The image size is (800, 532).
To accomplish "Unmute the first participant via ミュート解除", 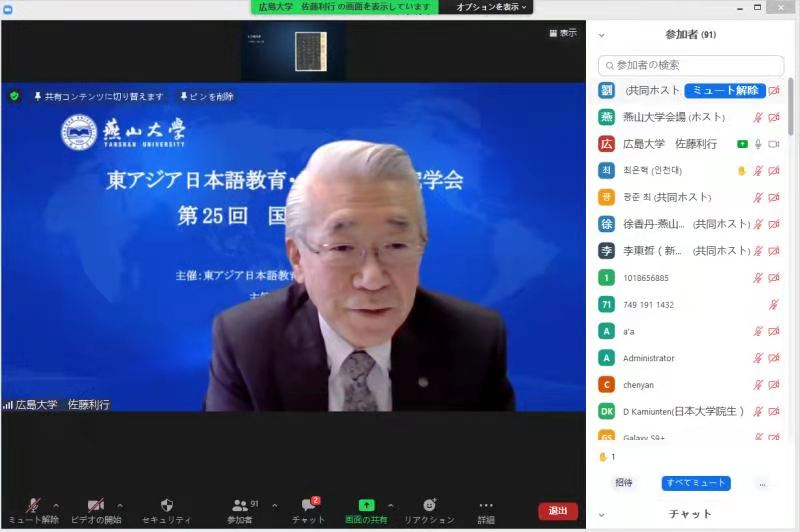I will [x=725, y=90].
